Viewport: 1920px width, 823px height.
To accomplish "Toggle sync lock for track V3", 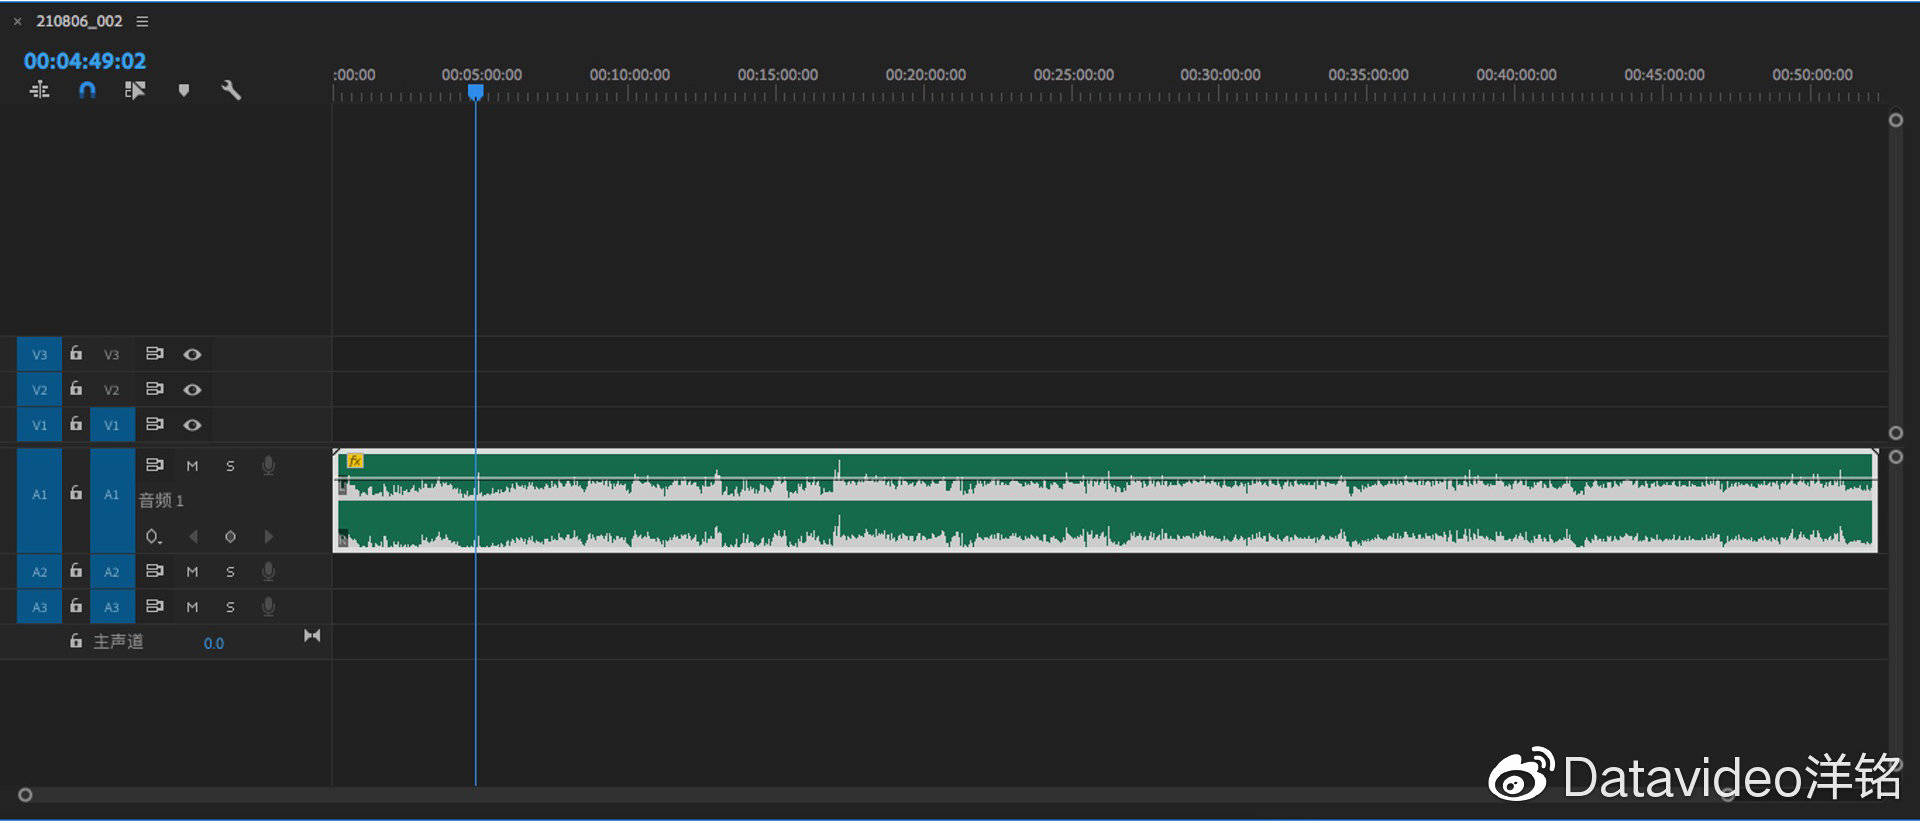I will coord(154,354).
